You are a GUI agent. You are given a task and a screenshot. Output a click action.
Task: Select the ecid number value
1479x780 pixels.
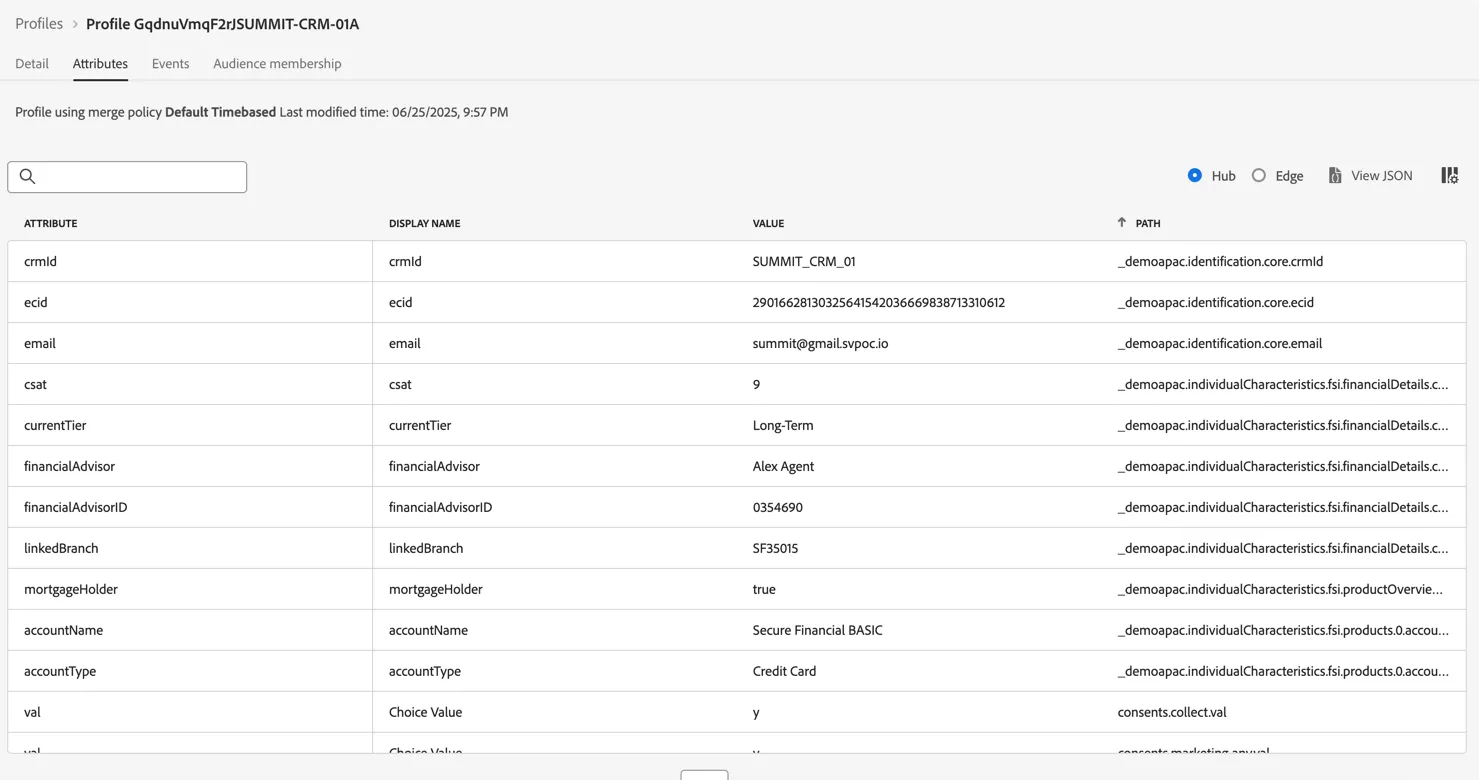pos(878,302)
